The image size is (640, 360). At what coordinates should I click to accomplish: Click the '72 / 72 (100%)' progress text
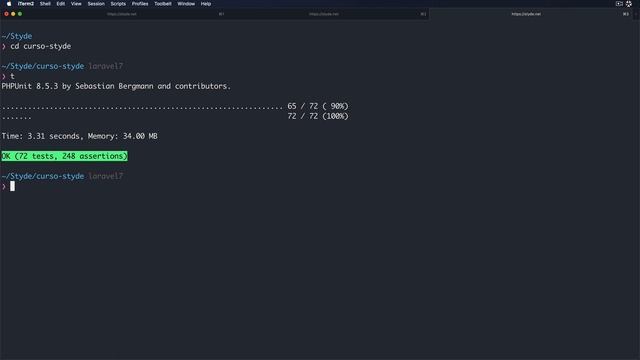[318, 116]
